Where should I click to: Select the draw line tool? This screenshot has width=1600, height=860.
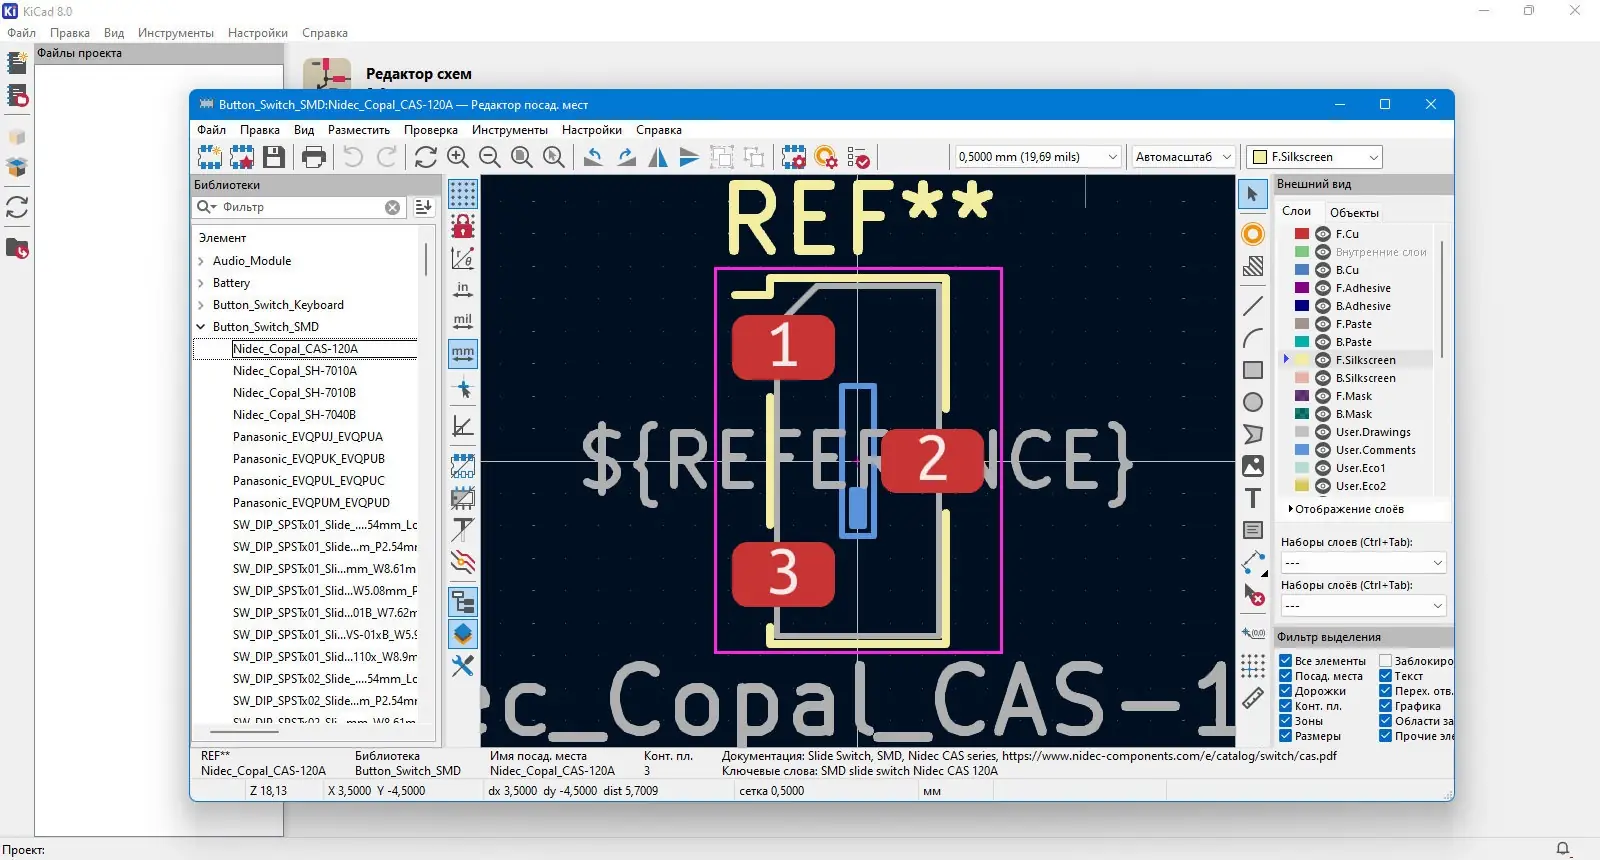click(x=1253, y=305)
